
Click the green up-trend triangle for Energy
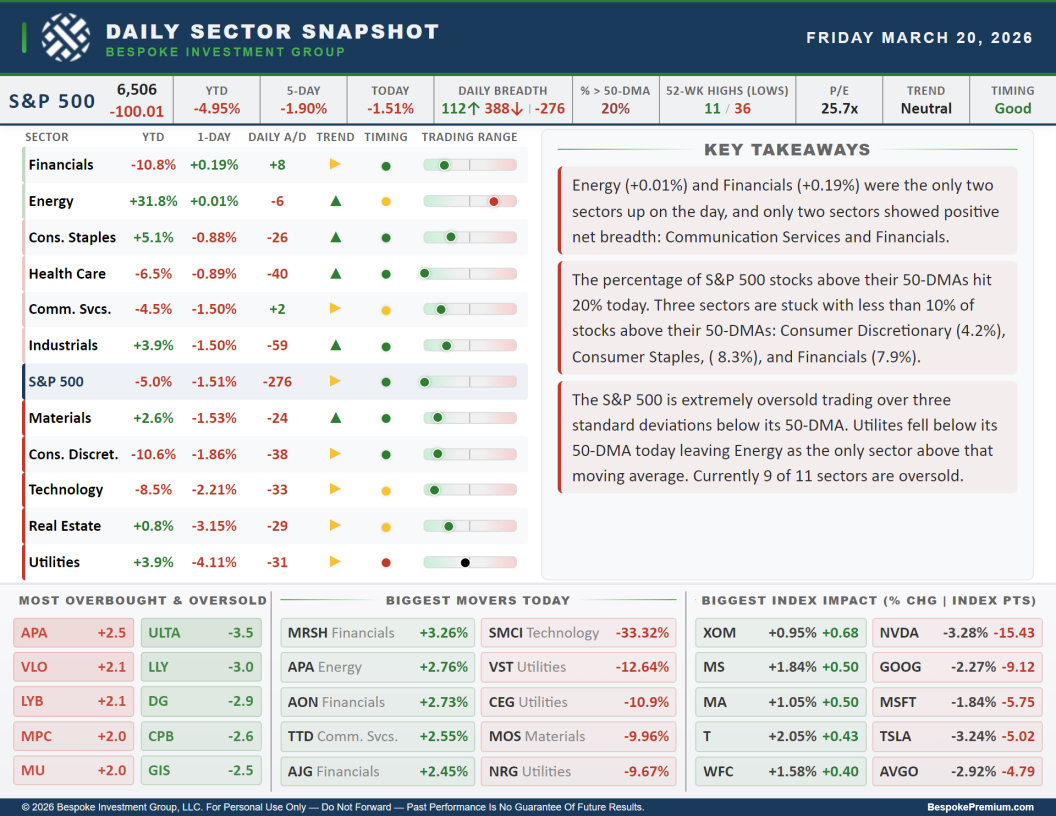[x=336, y=201]
